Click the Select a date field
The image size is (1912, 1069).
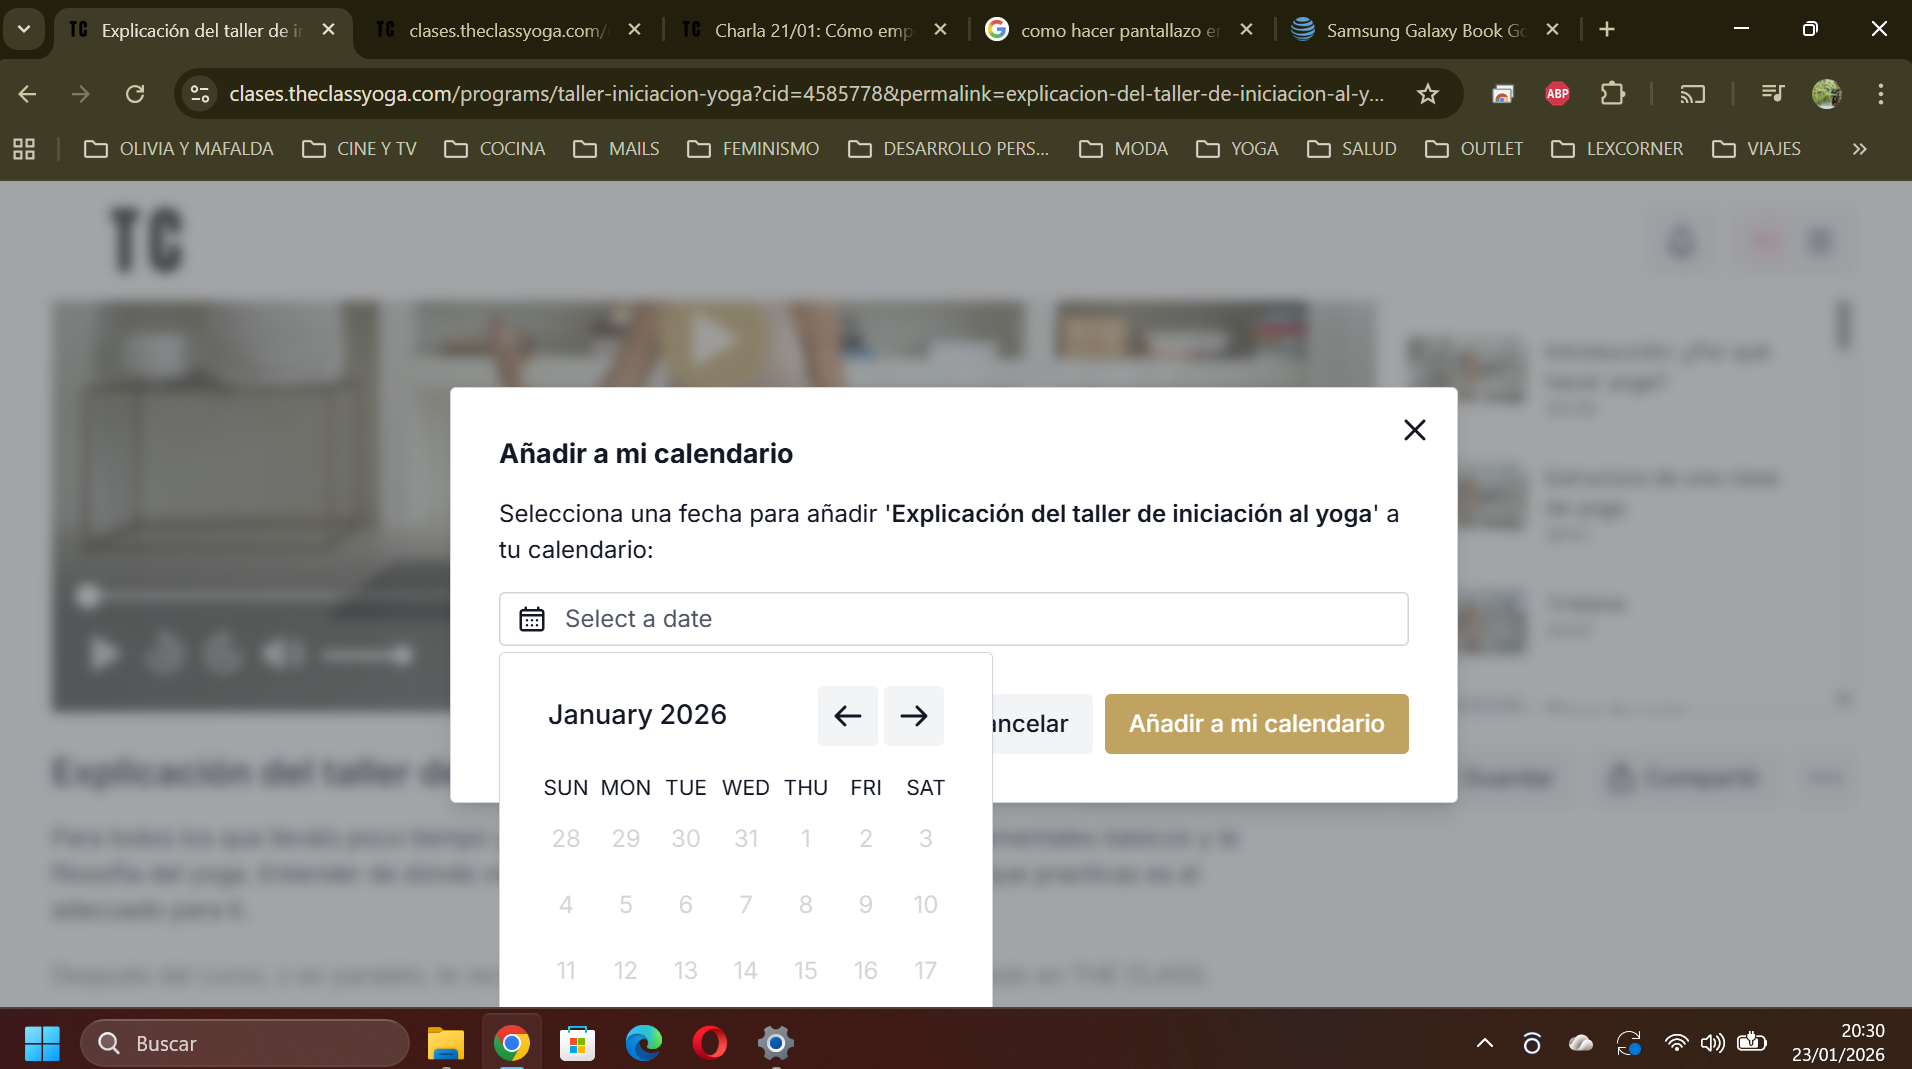[953, 619]
